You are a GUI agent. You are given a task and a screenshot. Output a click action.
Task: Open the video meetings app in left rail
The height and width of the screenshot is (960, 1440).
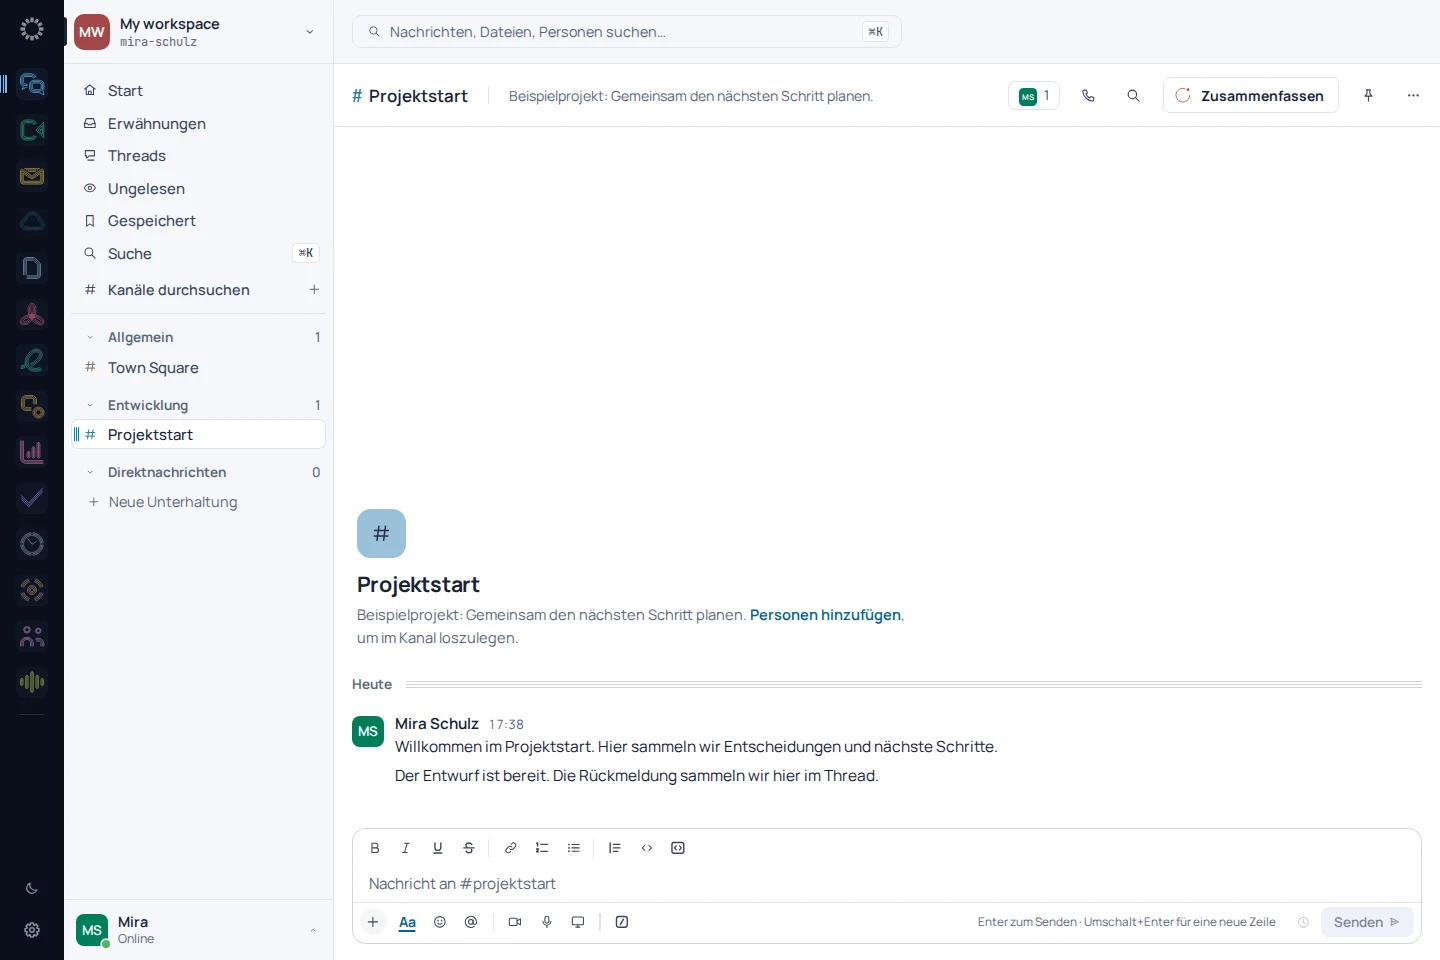[32, 130]
